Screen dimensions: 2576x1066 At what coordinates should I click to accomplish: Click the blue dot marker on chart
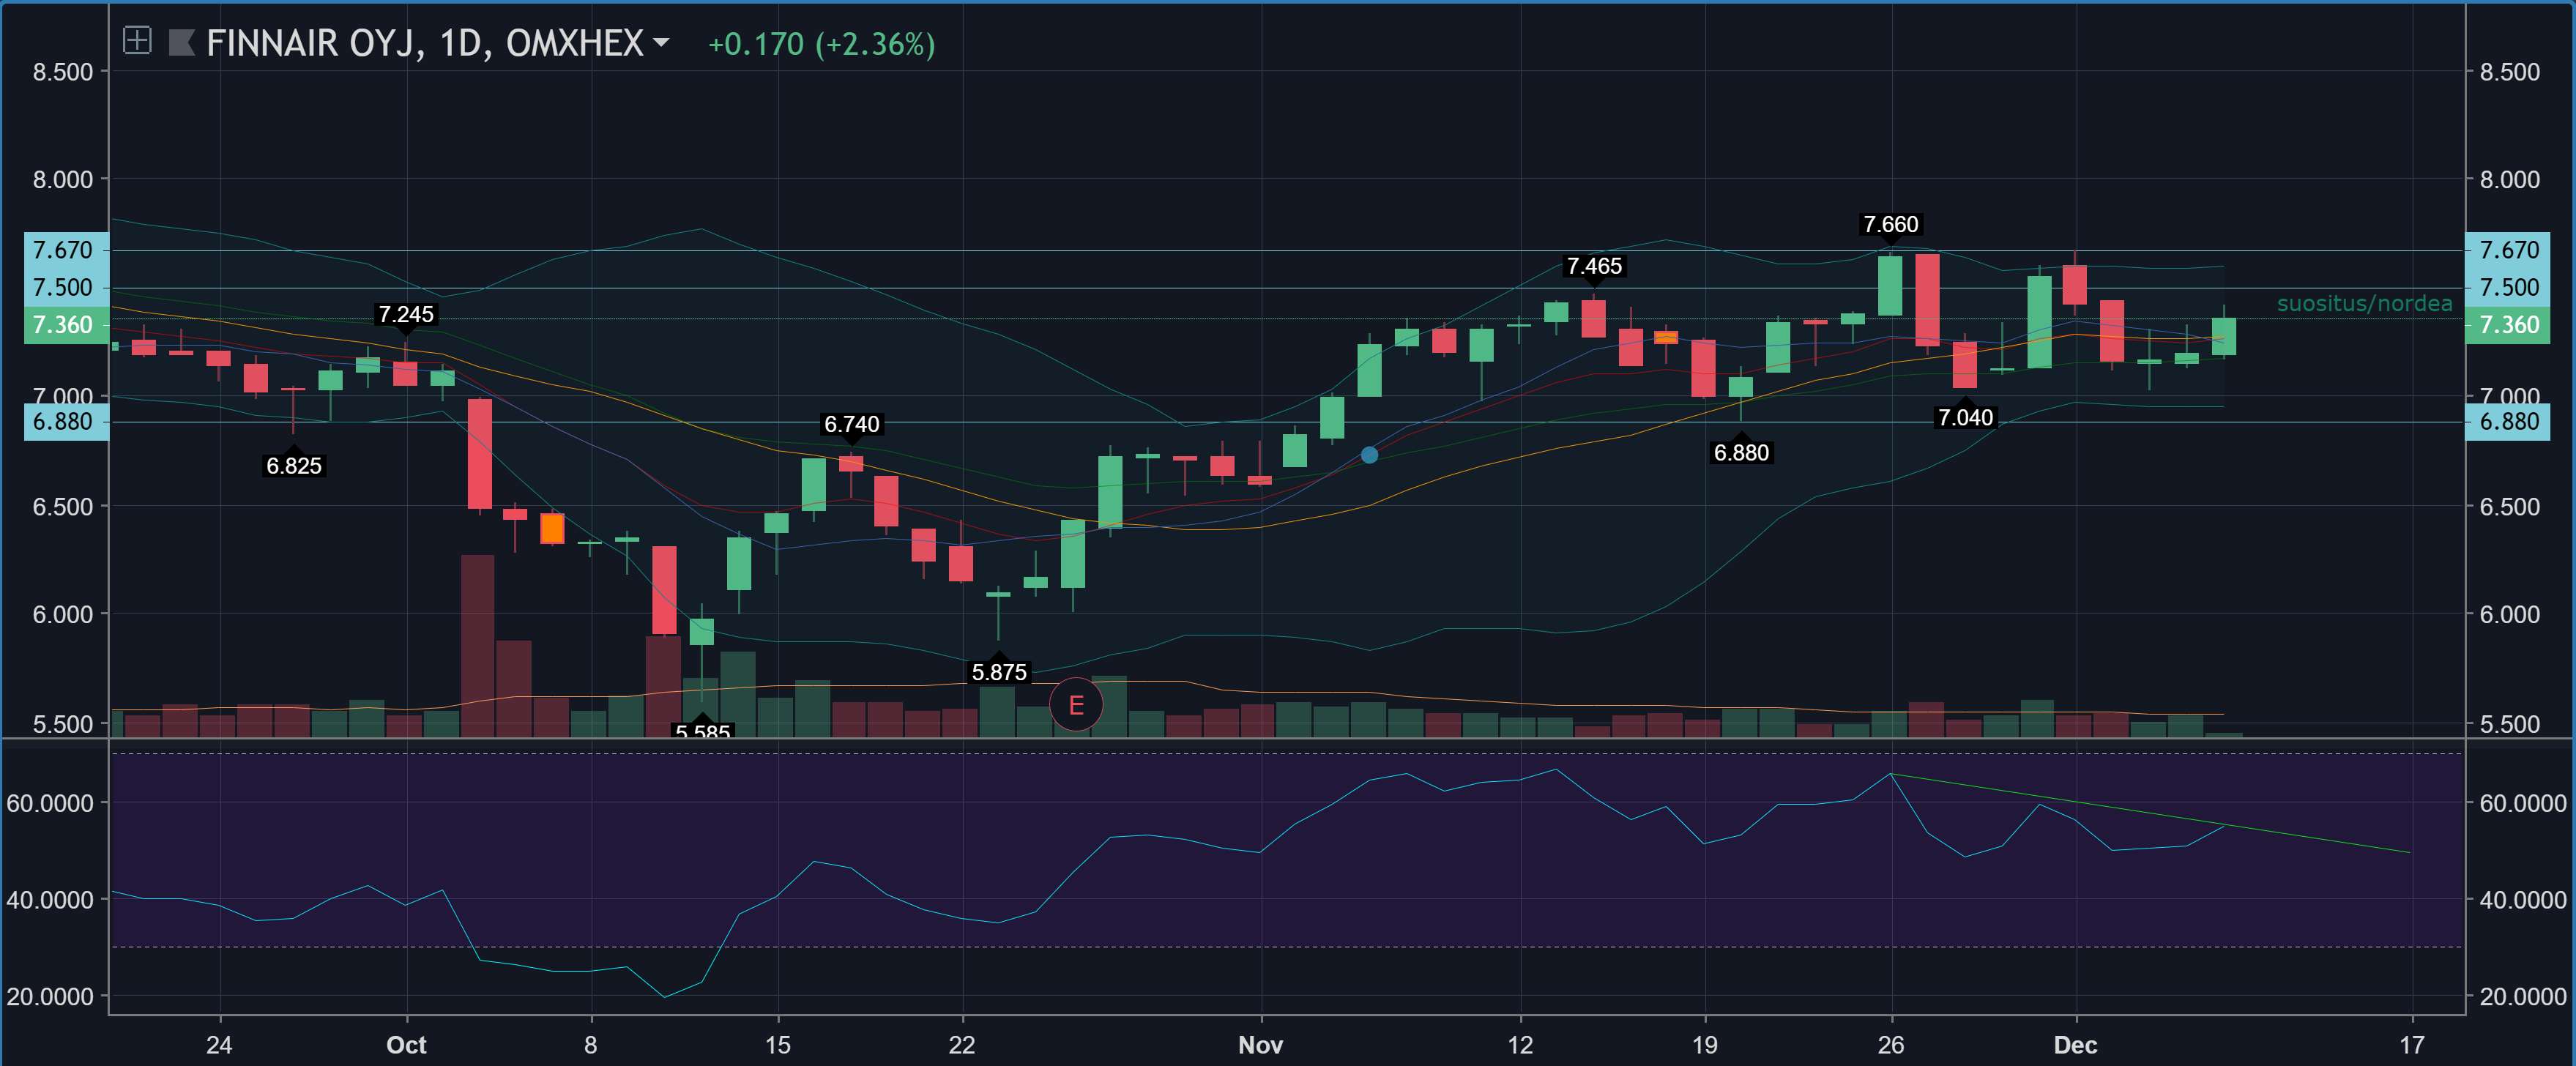coord(1369,455)
